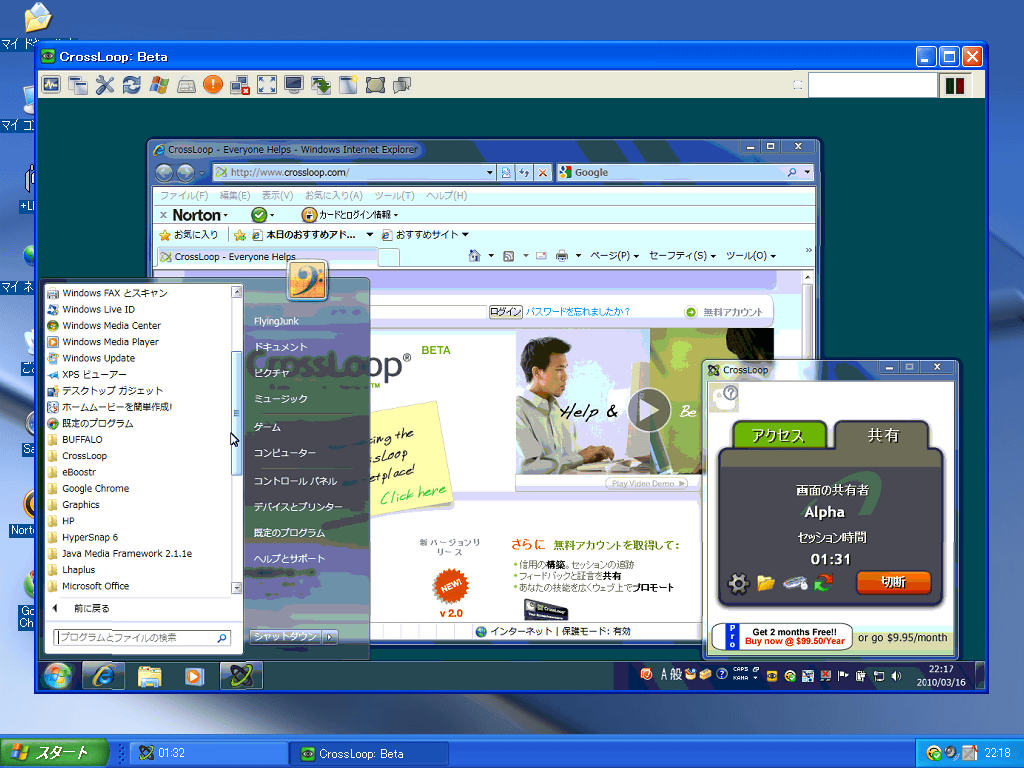Click the chat bubbles icon in CrossLoop Beta toolbar

[x=402, y=85]
